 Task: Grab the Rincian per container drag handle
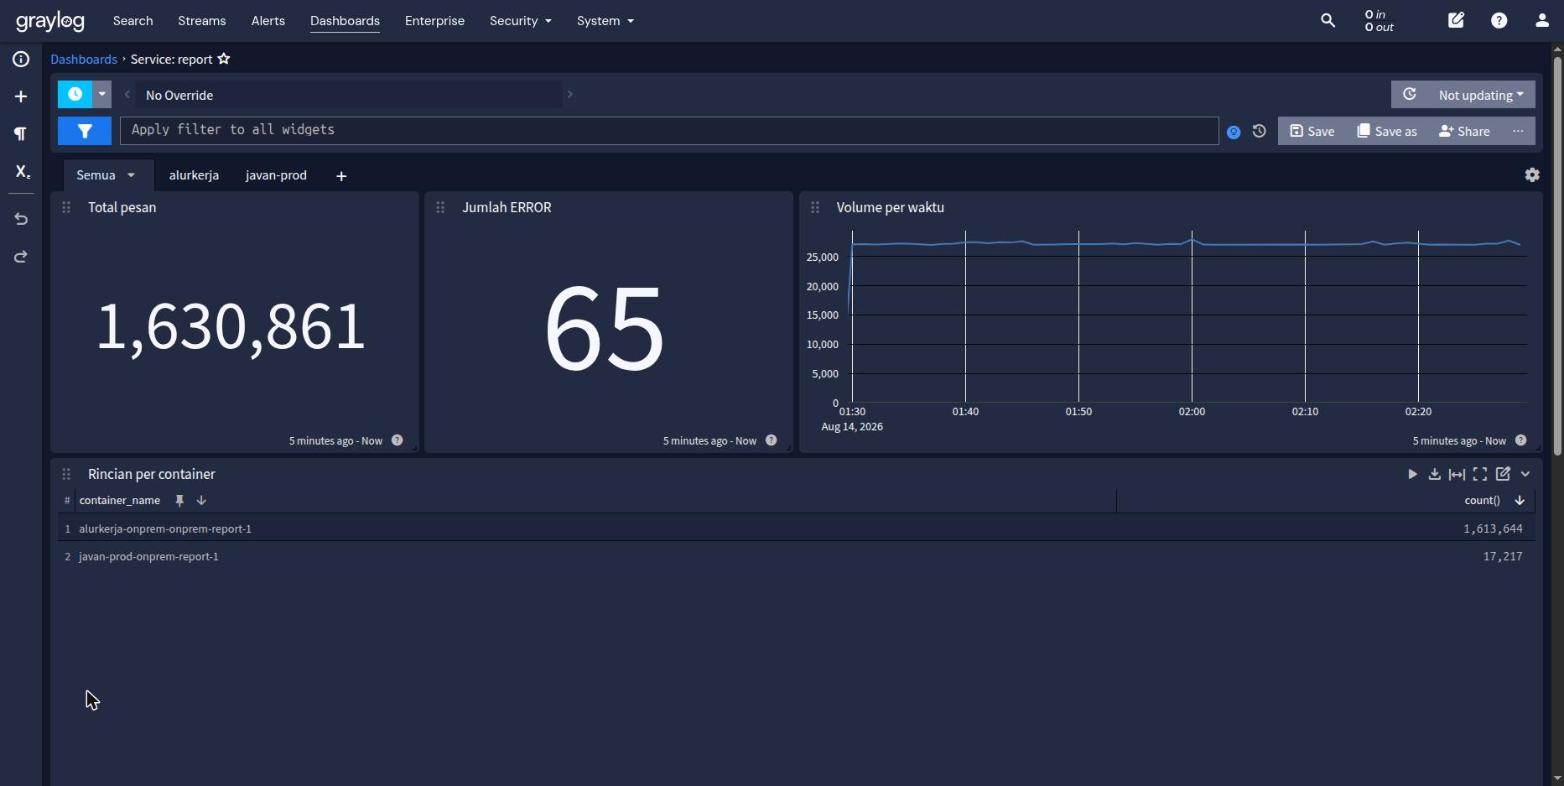(66, 474)
